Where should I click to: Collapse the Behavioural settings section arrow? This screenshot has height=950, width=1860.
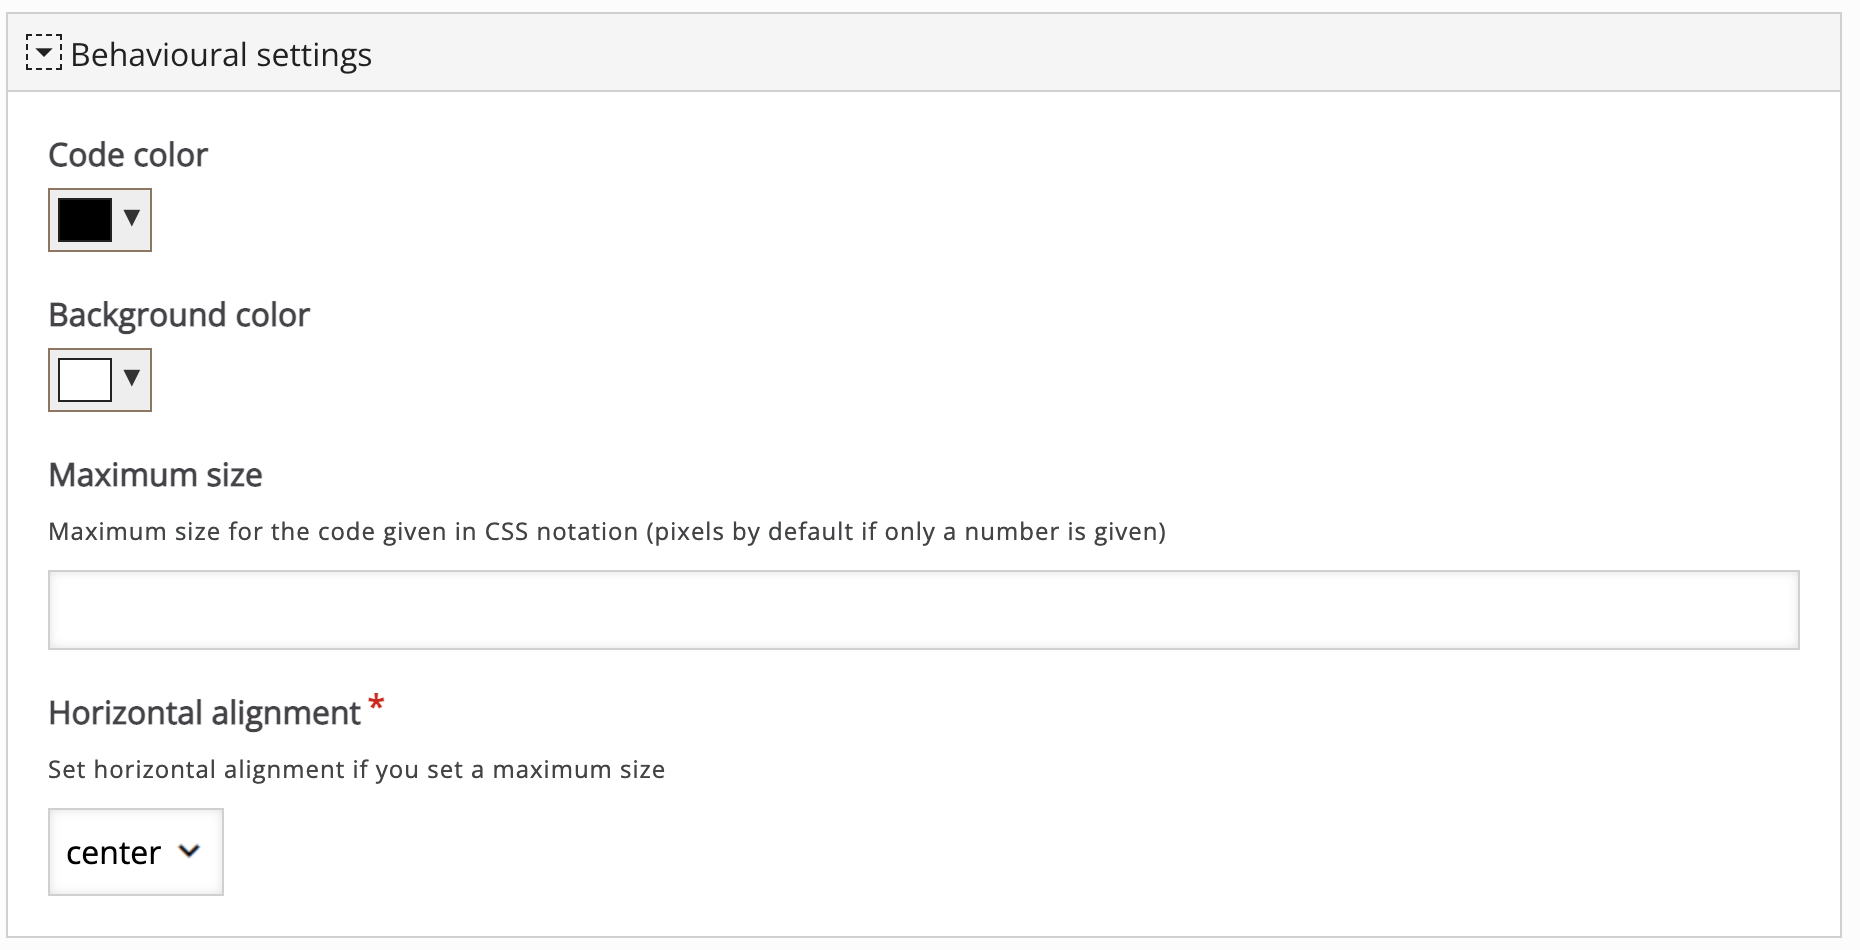point(43,53)
